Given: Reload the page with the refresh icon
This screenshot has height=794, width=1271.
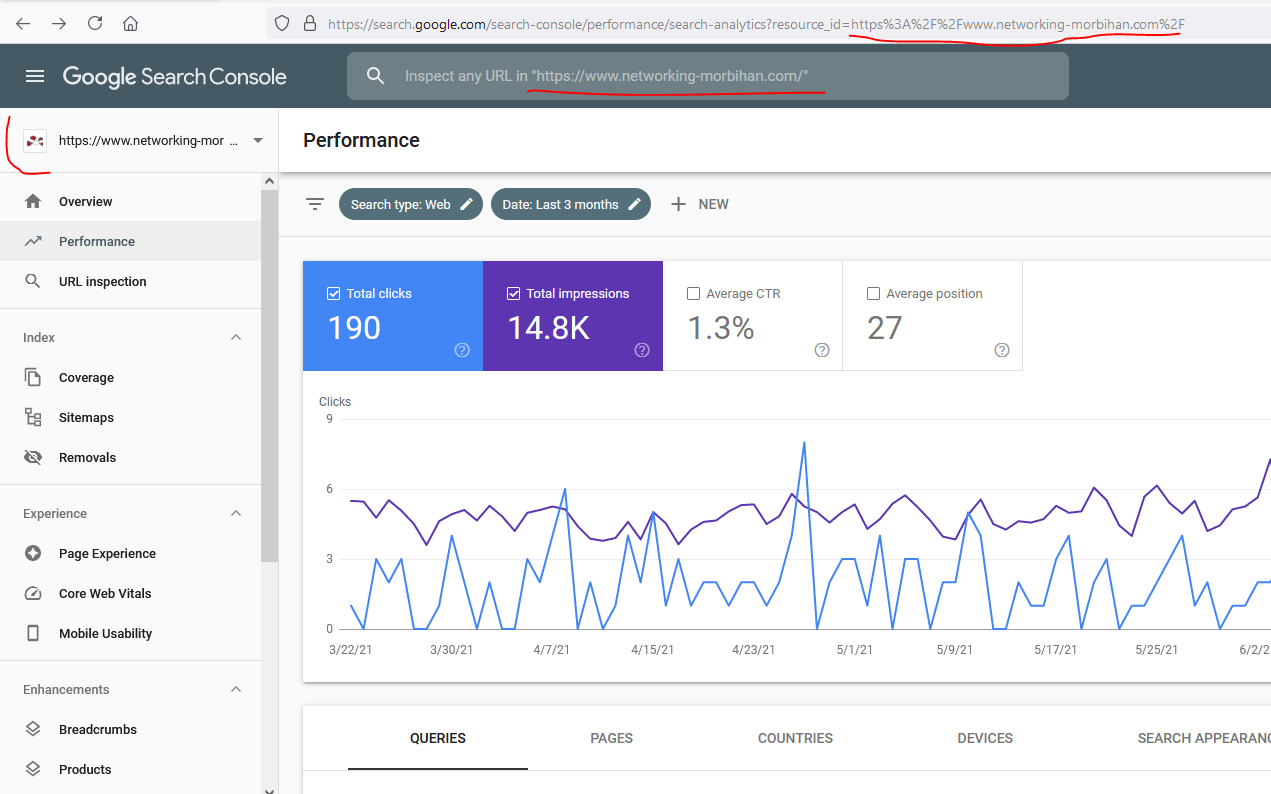Looking at the screenshot, I should click(95, 23).
